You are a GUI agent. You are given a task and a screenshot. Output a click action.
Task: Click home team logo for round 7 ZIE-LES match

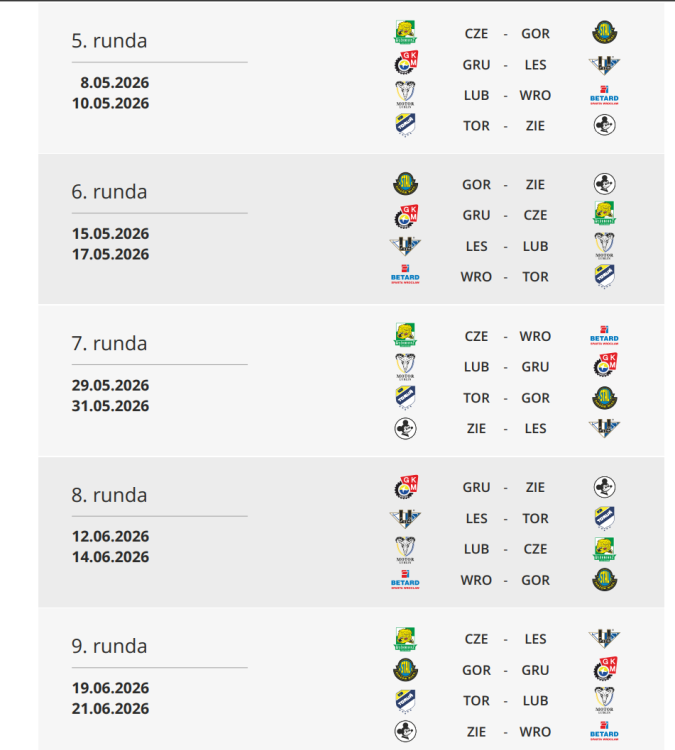(x=405, y=428)
